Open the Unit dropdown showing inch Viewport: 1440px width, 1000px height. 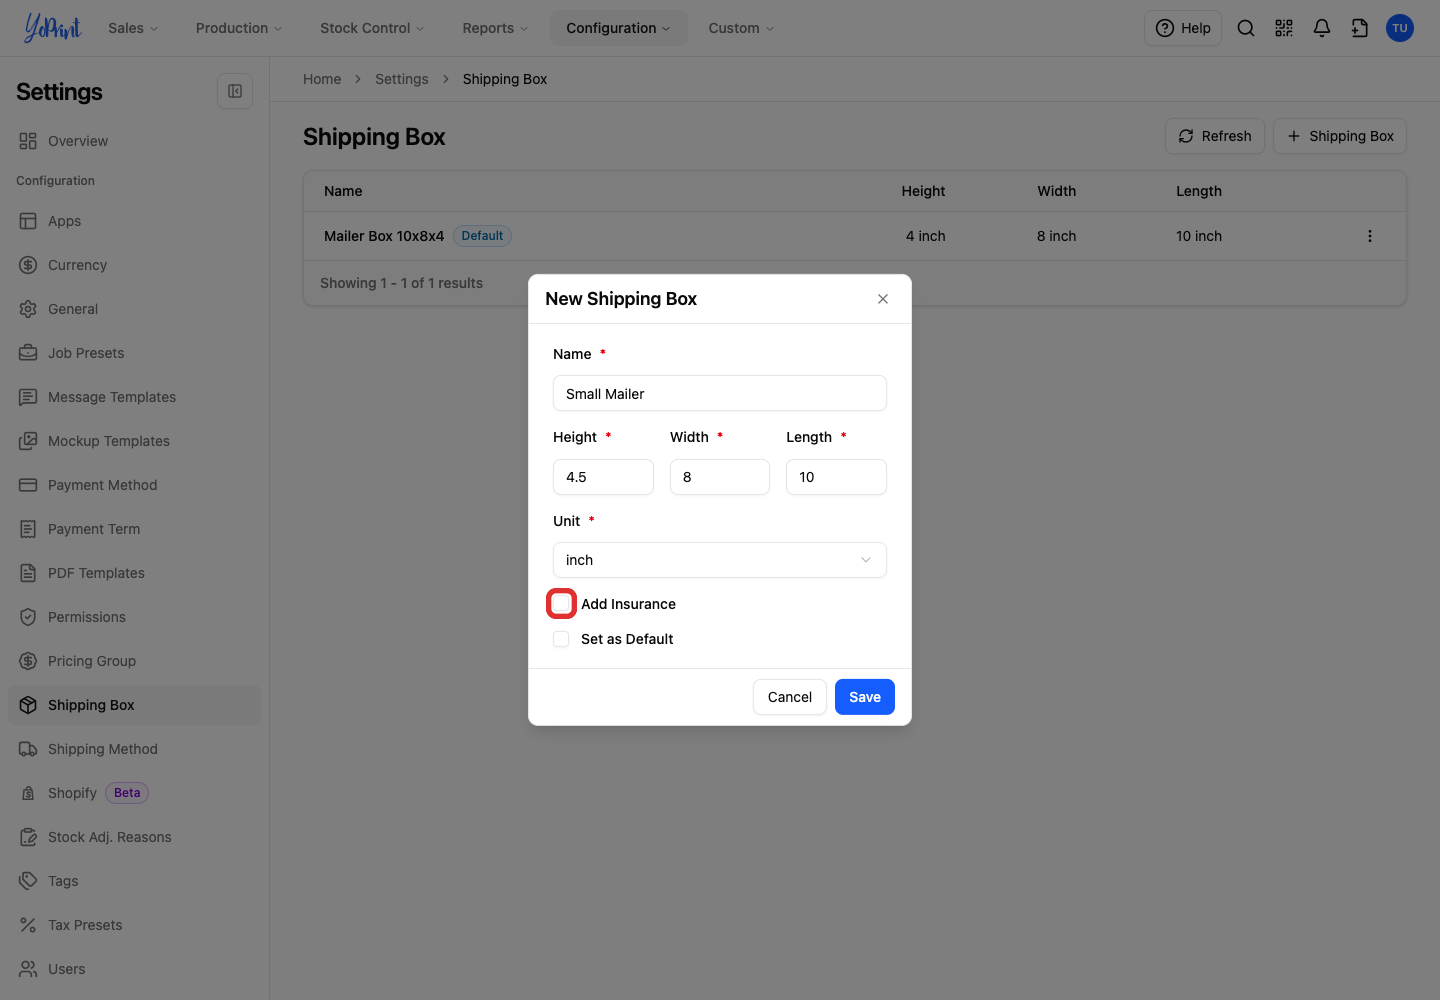coord(720,560)
